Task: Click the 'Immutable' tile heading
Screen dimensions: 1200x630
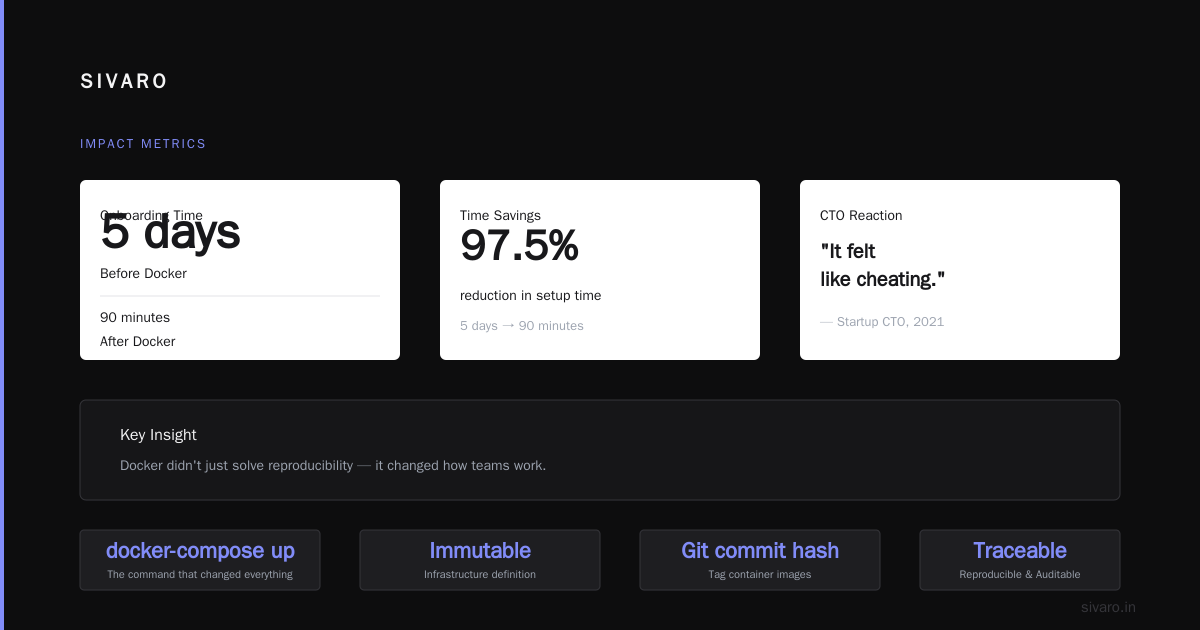Action: click(480, 550)
